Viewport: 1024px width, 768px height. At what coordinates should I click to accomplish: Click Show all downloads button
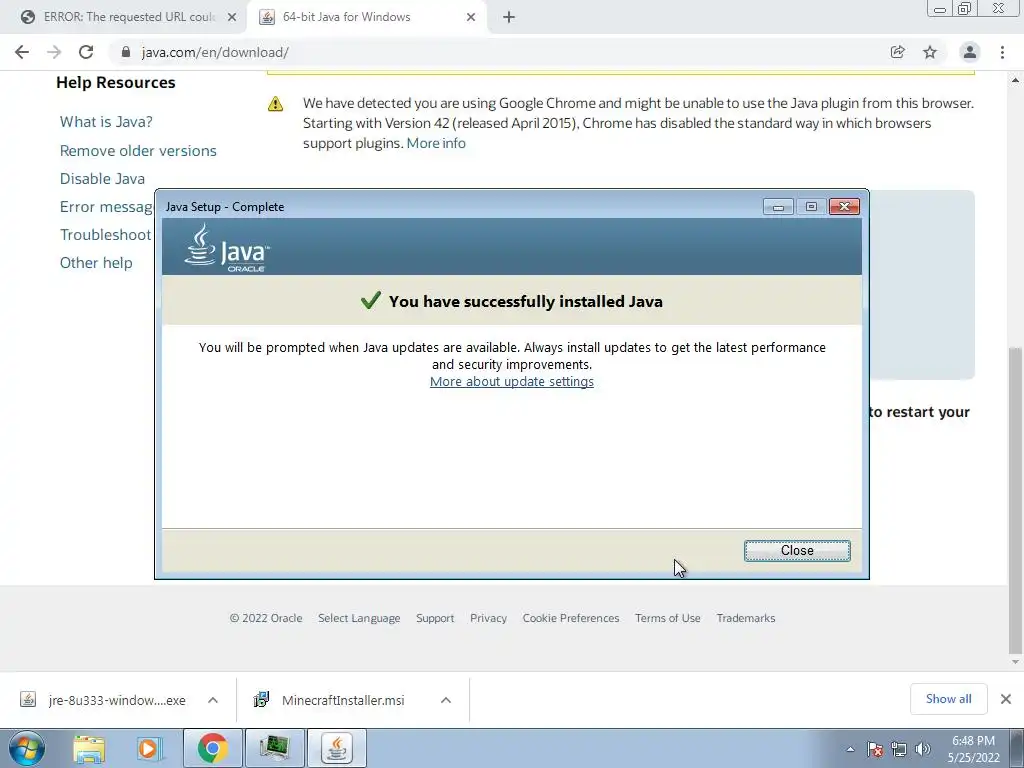pyautogui.click(x=948, y=699)
